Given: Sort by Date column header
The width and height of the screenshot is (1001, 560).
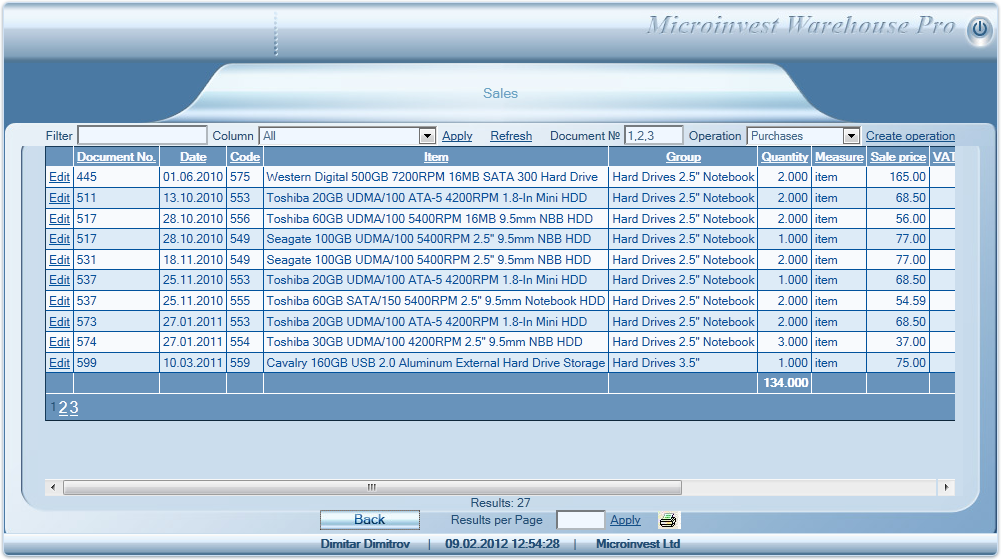Looking at the screenshot, I should tap(193, 157).
